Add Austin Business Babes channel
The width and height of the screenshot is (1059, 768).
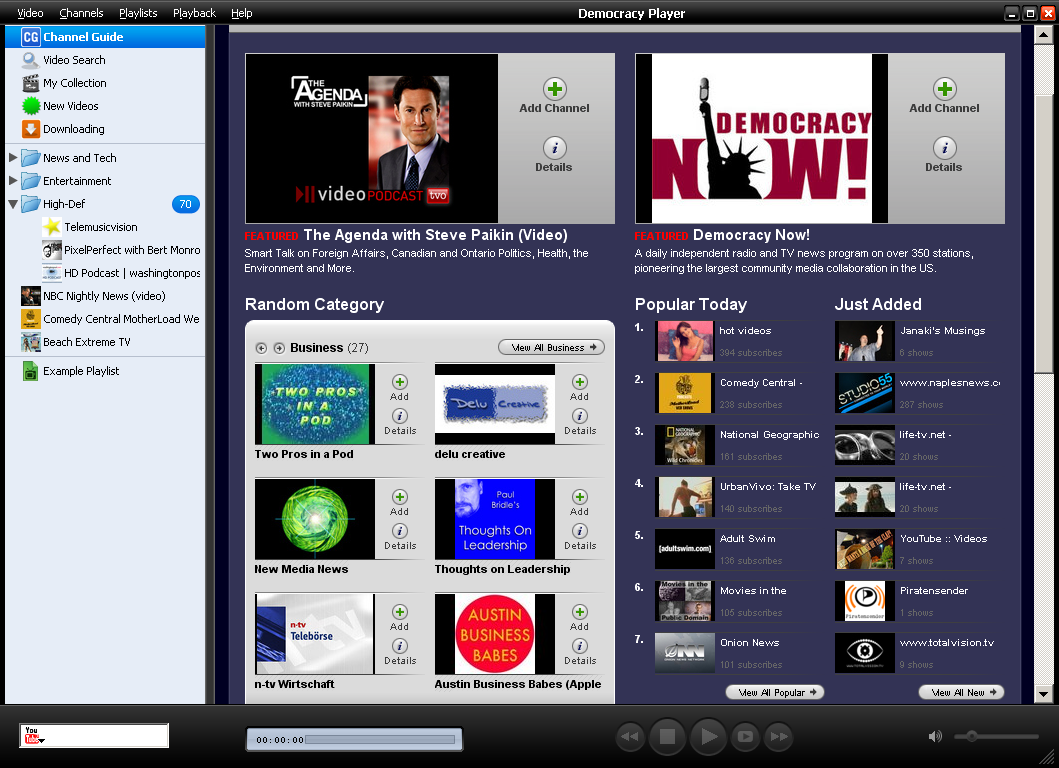[x=579, y=617]
